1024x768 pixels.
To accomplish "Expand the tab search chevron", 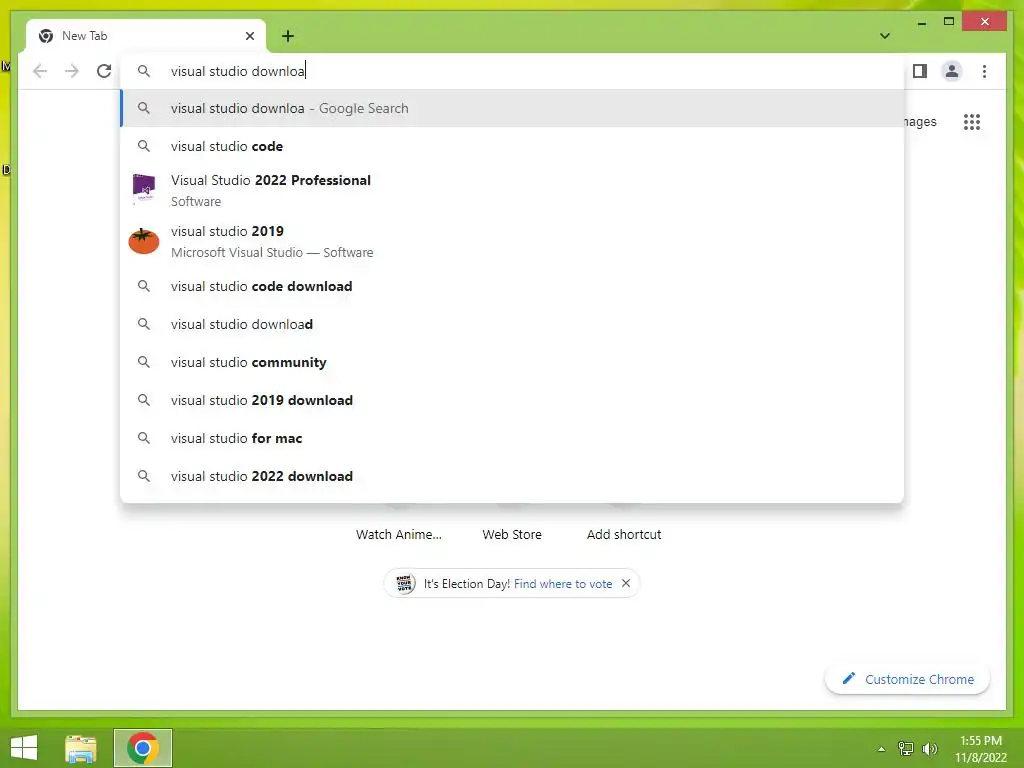I will tap(885, 36).
